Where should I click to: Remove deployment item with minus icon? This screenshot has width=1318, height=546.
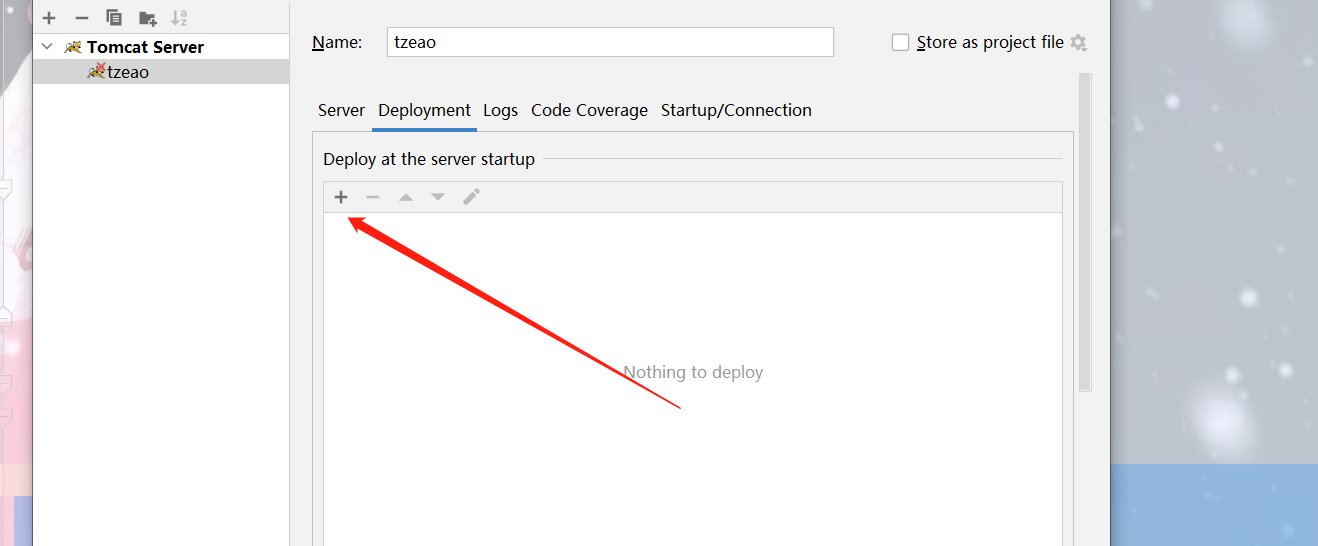point(373,197)
